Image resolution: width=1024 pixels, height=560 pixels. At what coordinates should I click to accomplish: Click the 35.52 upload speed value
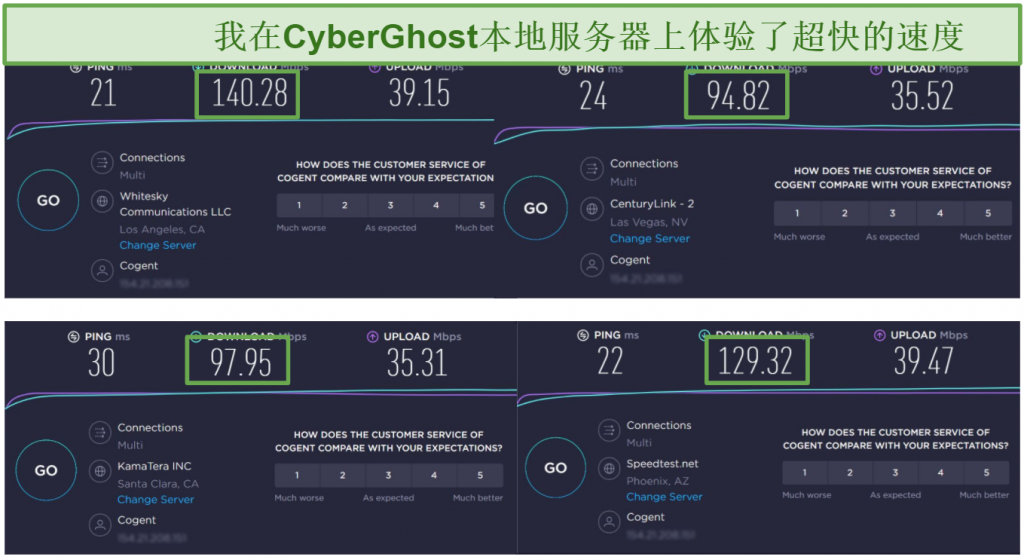pyautogui.click(x=921, y=96)
